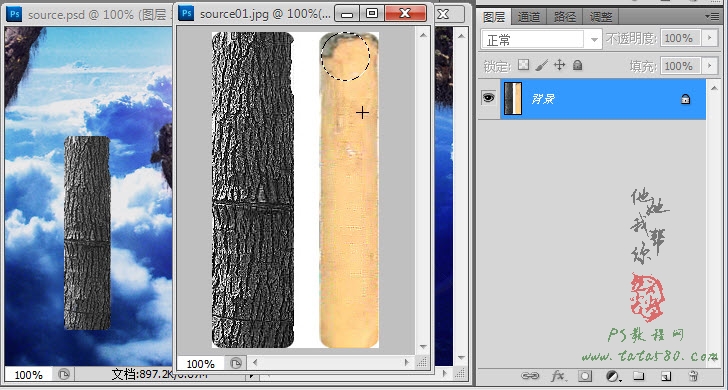Add a layer mask
The image size is (728, 390).
[x=585, y=376]
